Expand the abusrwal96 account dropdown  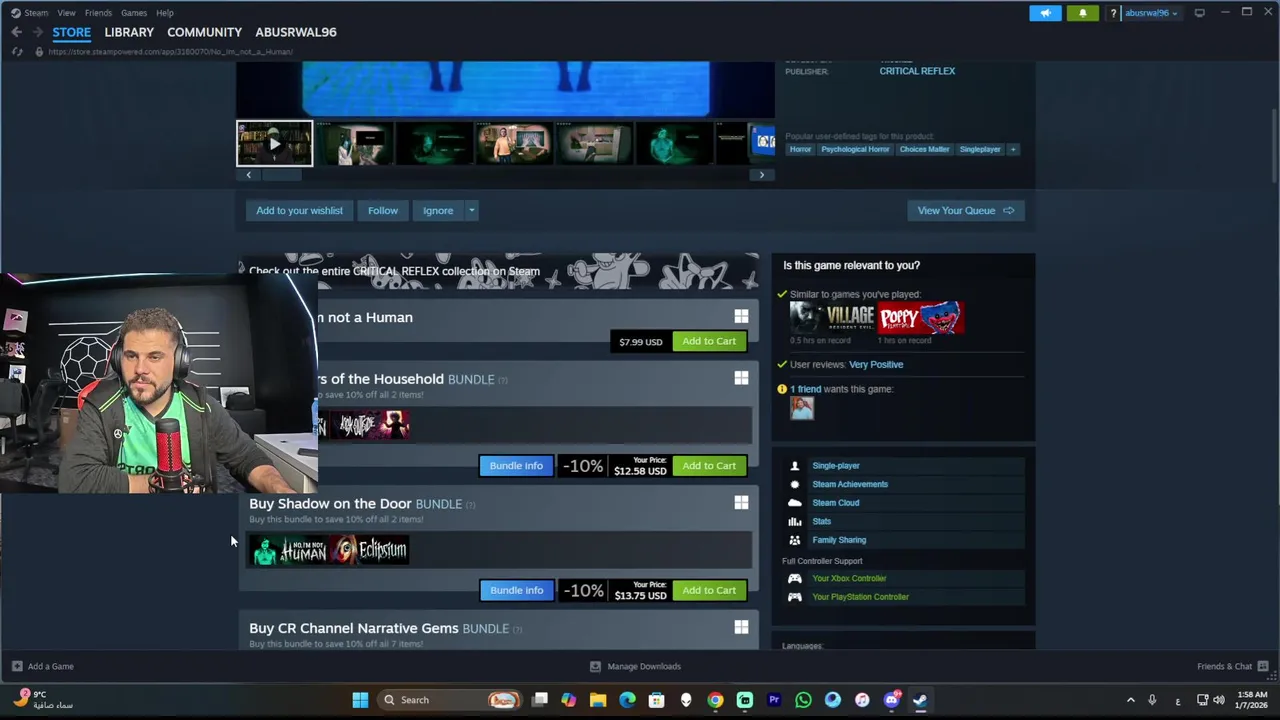pos(1151,13)
